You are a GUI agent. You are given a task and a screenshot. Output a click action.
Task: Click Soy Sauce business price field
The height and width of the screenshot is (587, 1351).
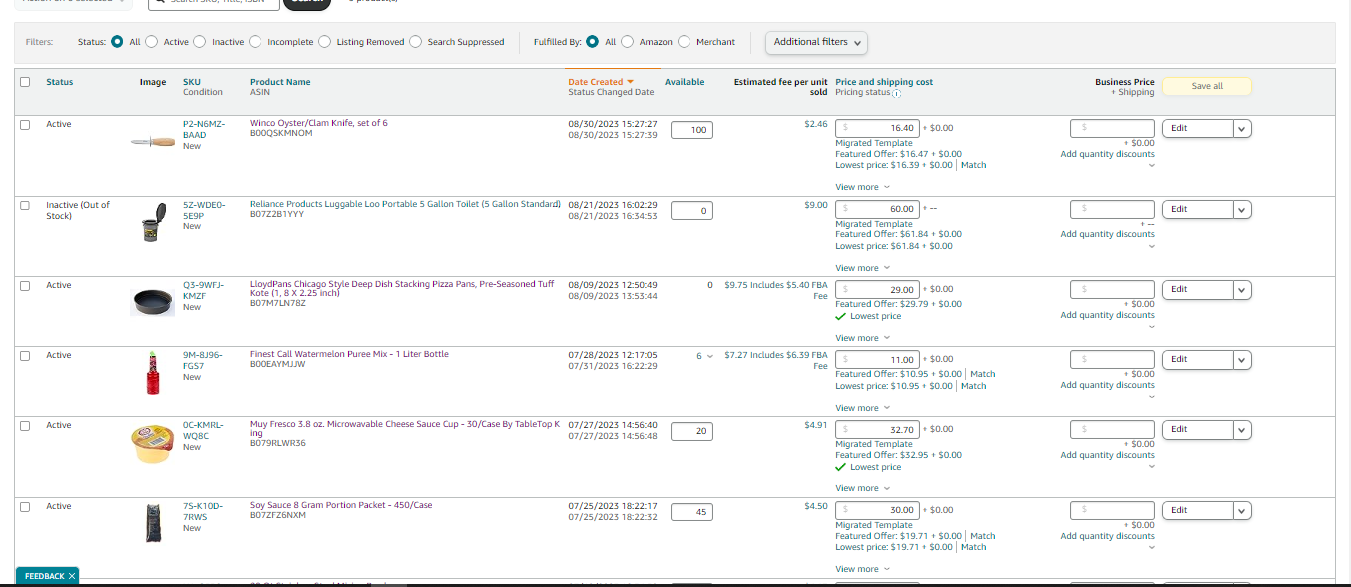(1112, 510)
